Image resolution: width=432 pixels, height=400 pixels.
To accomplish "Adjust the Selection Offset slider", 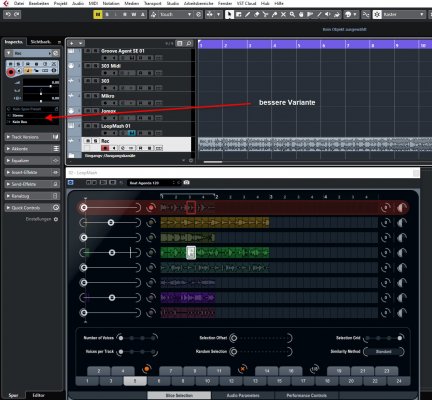I will (x=261, y=338).
